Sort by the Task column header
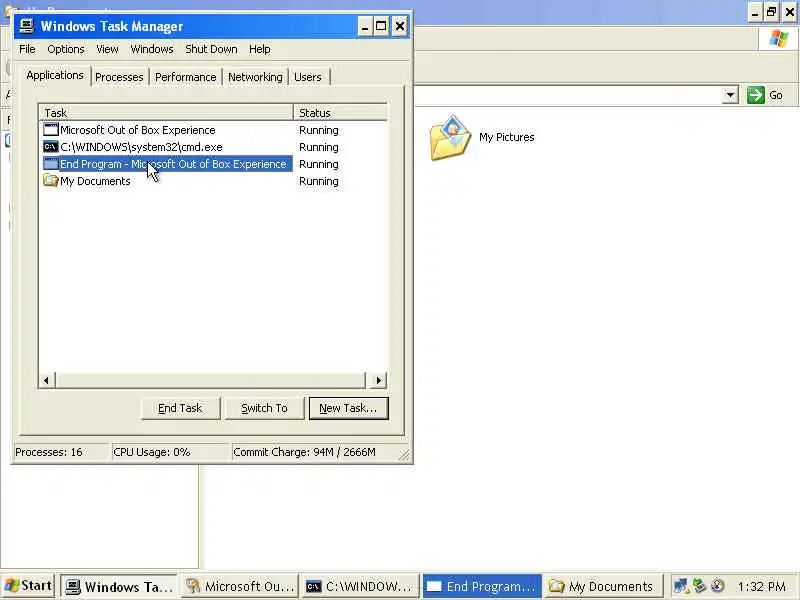This screenshot has height=600, width=800. tap(166, 112)
